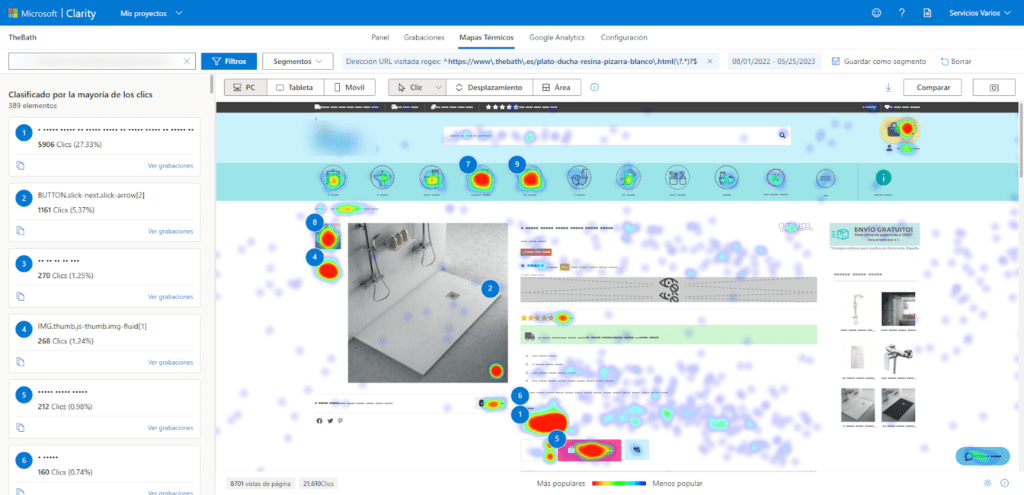Click the Filtros button
Screen dimensions: 1024x495
point(228,61)
